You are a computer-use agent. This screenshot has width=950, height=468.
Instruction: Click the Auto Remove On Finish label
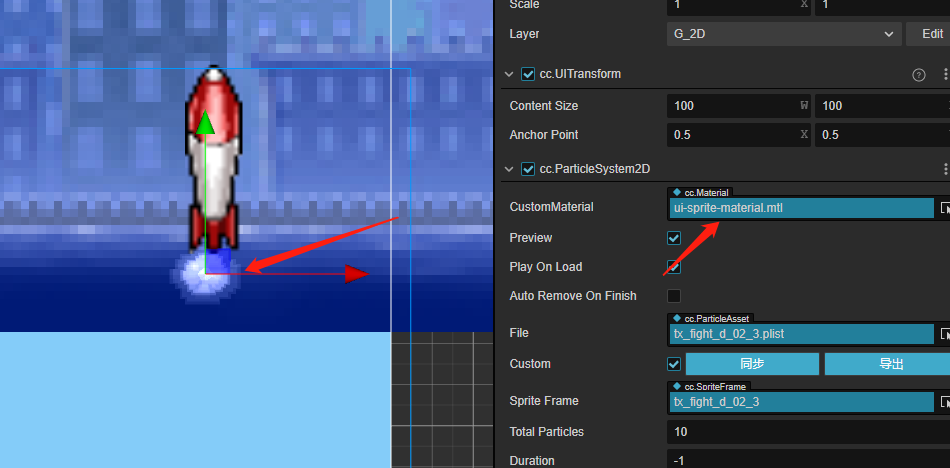click(573, 296)
